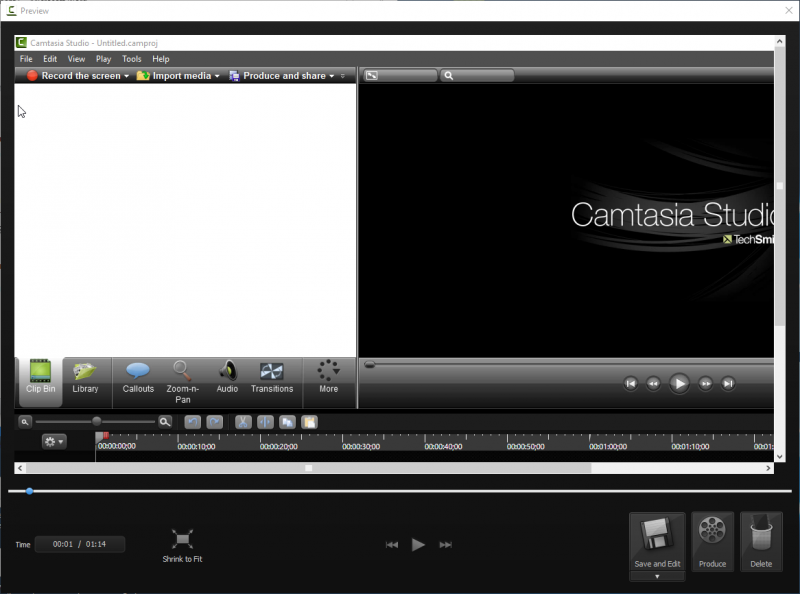Click the timeline zoom slider handle
Image resolution: width=800 pixels, height=594 pixels.
pyautogui.click(x=96, y=422)
